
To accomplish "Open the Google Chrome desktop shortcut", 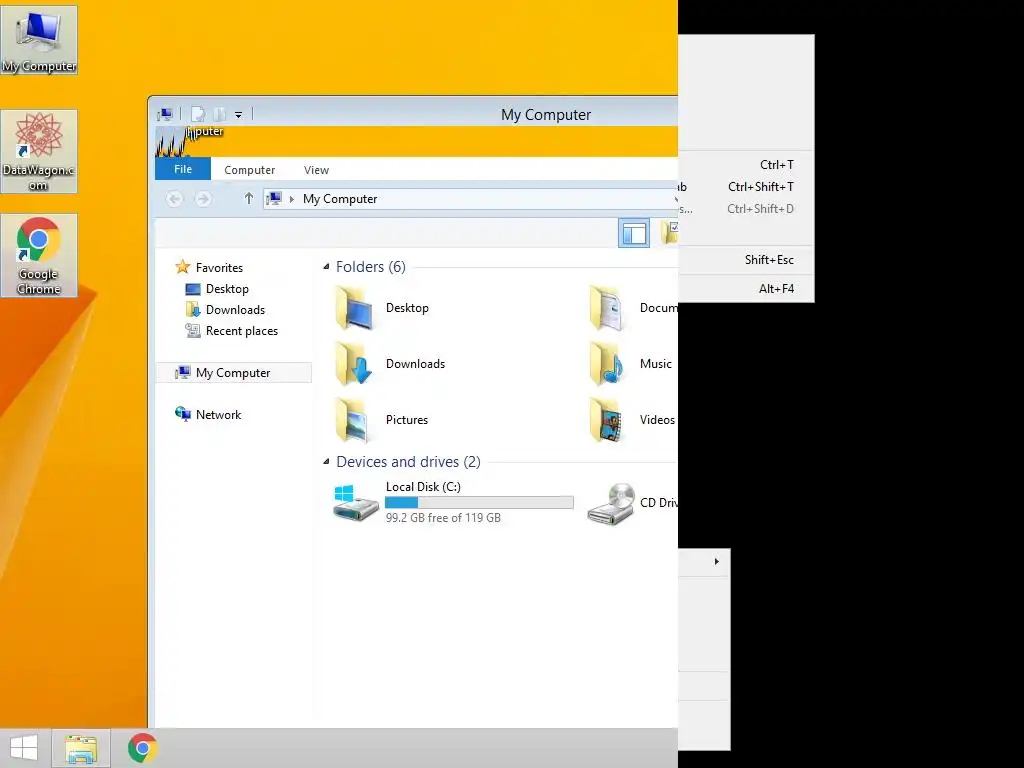I will pyautogui.click(x=39, y=255).
